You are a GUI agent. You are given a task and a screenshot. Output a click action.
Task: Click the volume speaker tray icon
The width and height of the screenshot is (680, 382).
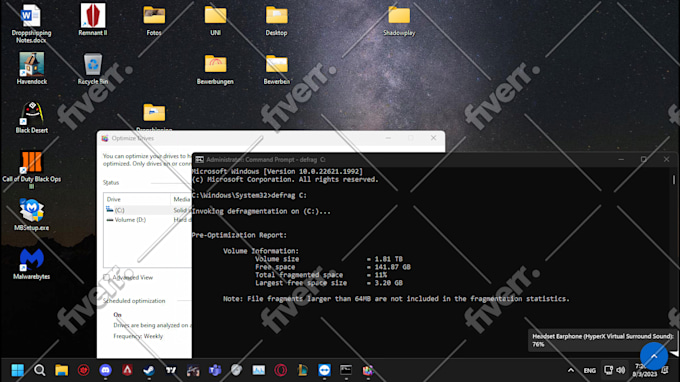tap(621, 370)
